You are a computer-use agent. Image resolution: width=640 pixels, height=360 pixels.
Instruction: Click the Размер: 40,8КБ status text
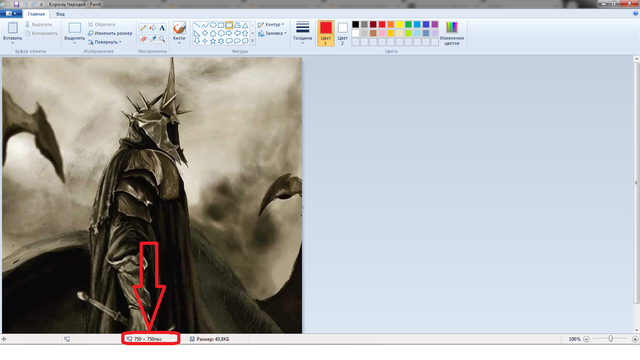coord(213,339)
